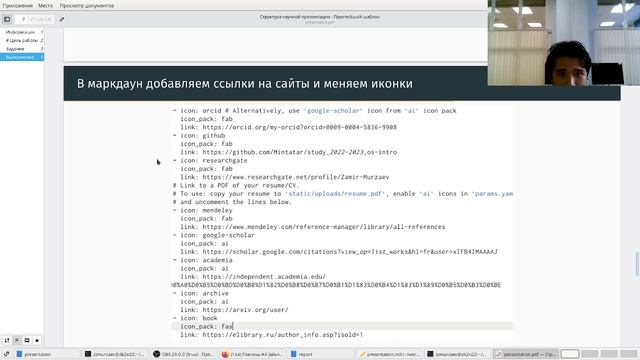Open the Просмотр документов menu
Screen dimensions: 640x360
pyautogui.click(x=87, y=6)
